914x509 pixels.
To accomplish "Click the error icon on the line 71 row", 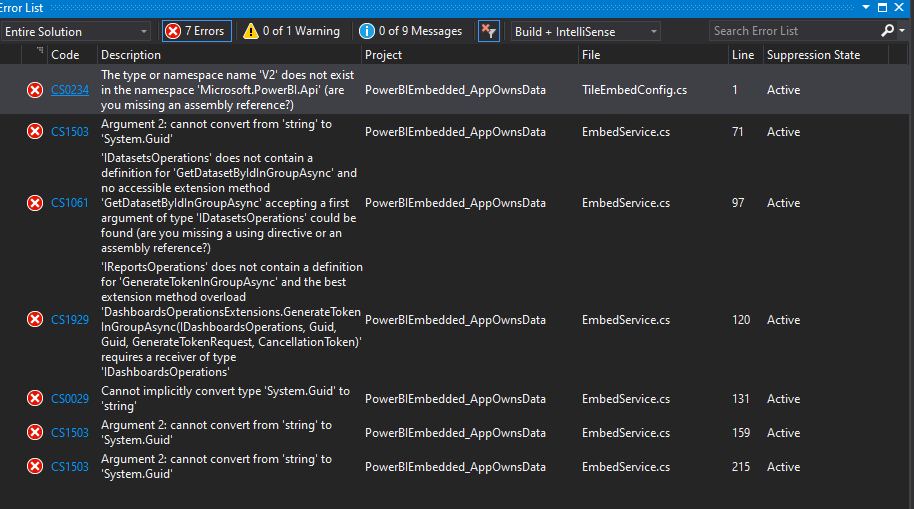I will [35, 132].
